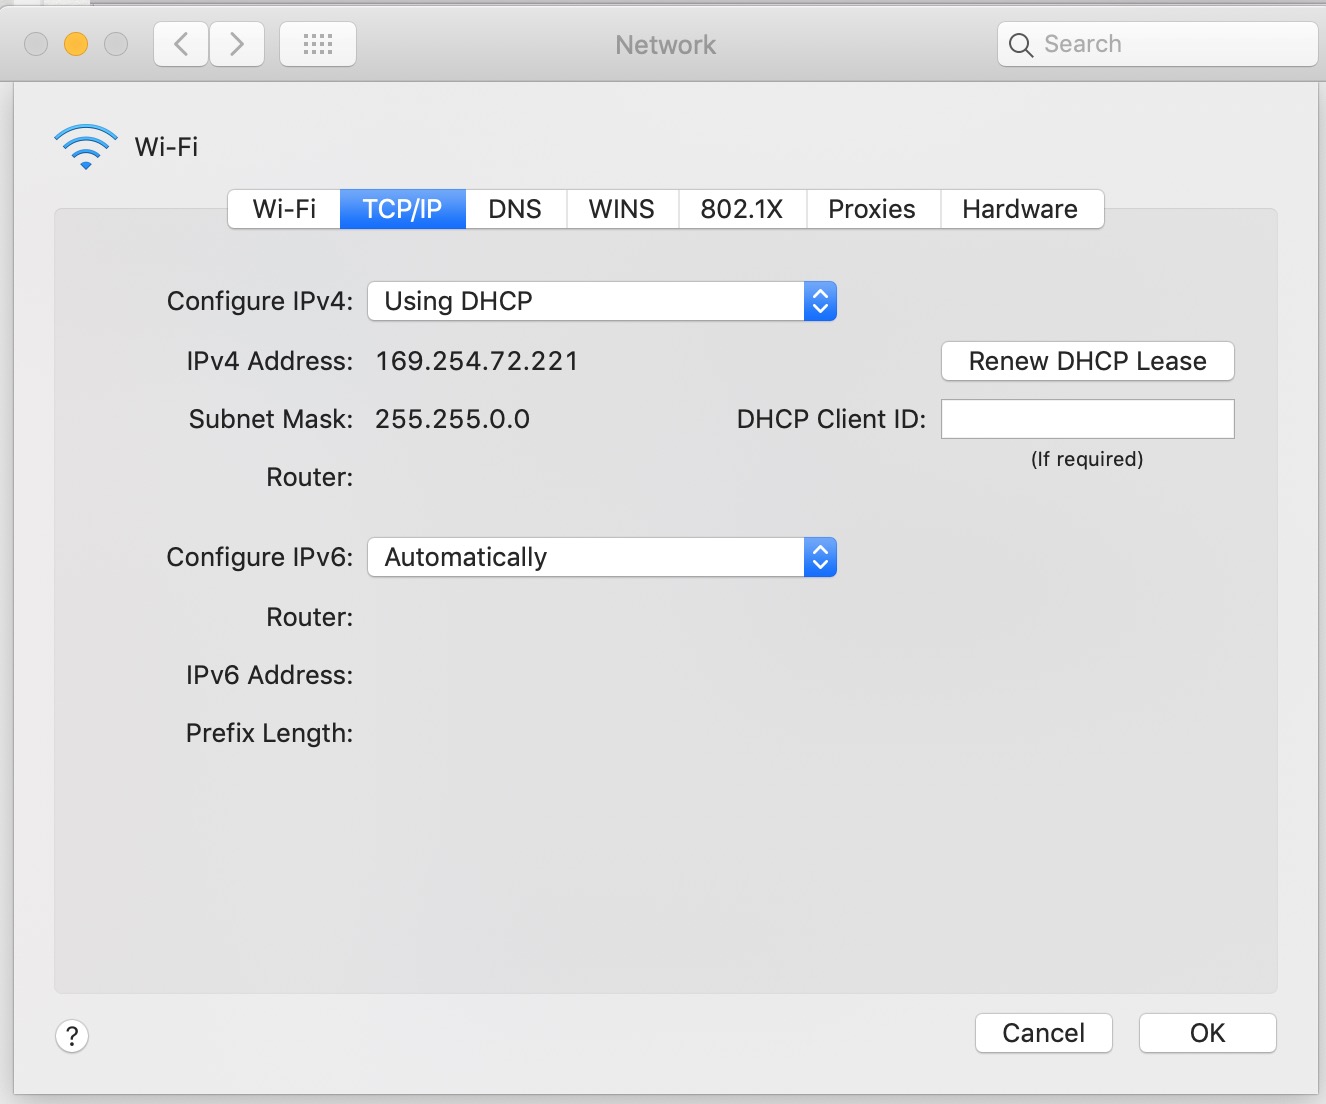Click Renew DHCP Lease button
This screenshot has height=1104, width=1326.
pyautogui.click(x=1088, y=361)
